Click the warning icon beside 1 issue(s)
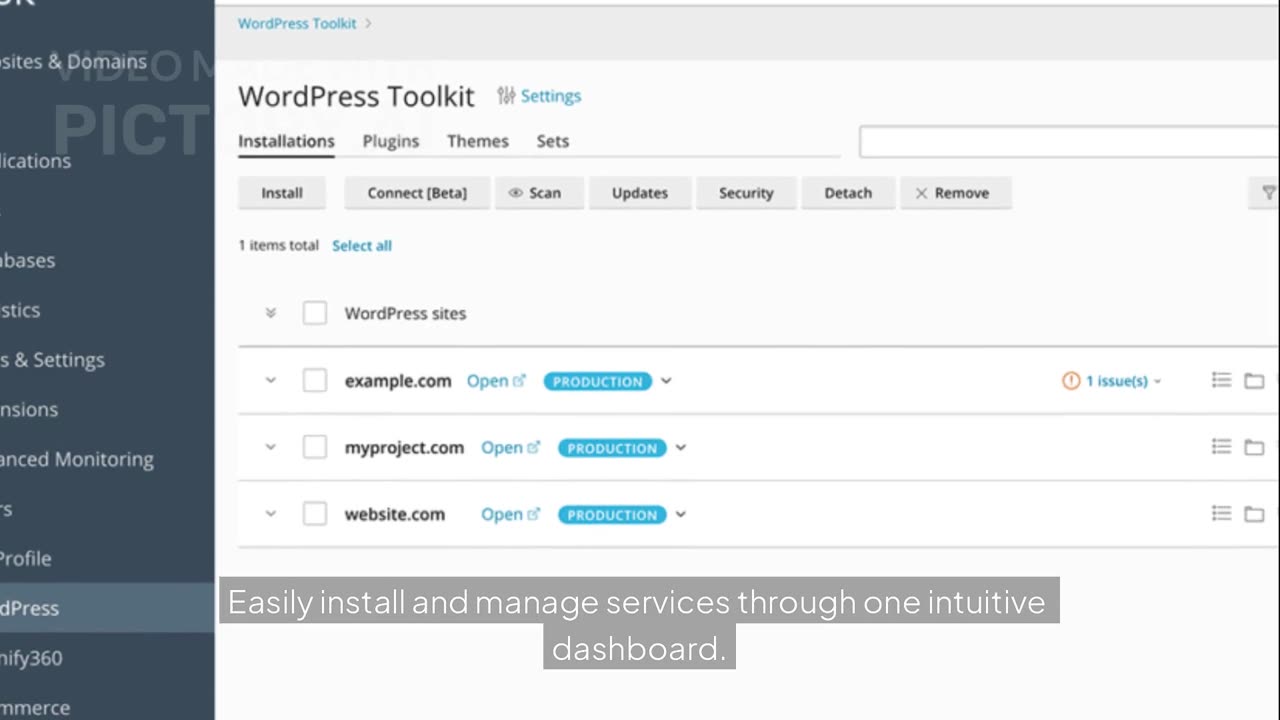The height and width of the screenshot is (720, 1280). point(1071,381)
